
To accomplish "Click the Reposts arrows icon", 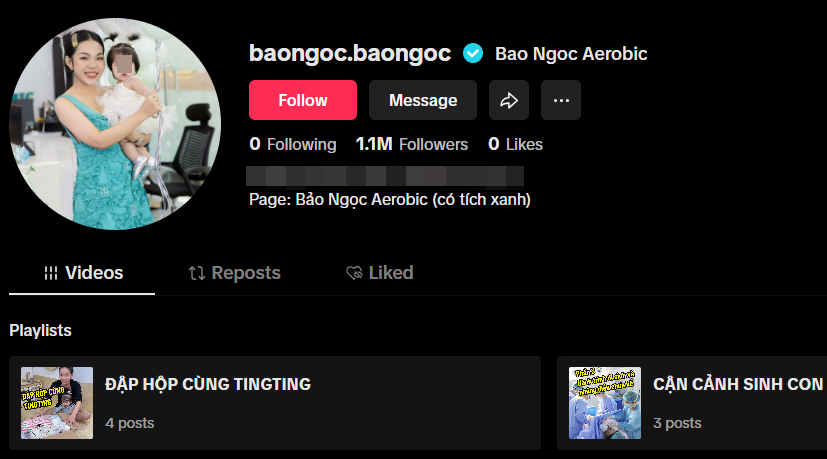I will (197, 273).
